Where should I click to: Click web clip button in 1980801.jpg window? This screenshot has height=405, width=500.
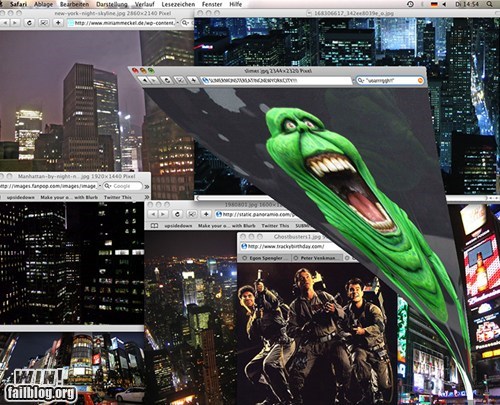click(191, 214)
